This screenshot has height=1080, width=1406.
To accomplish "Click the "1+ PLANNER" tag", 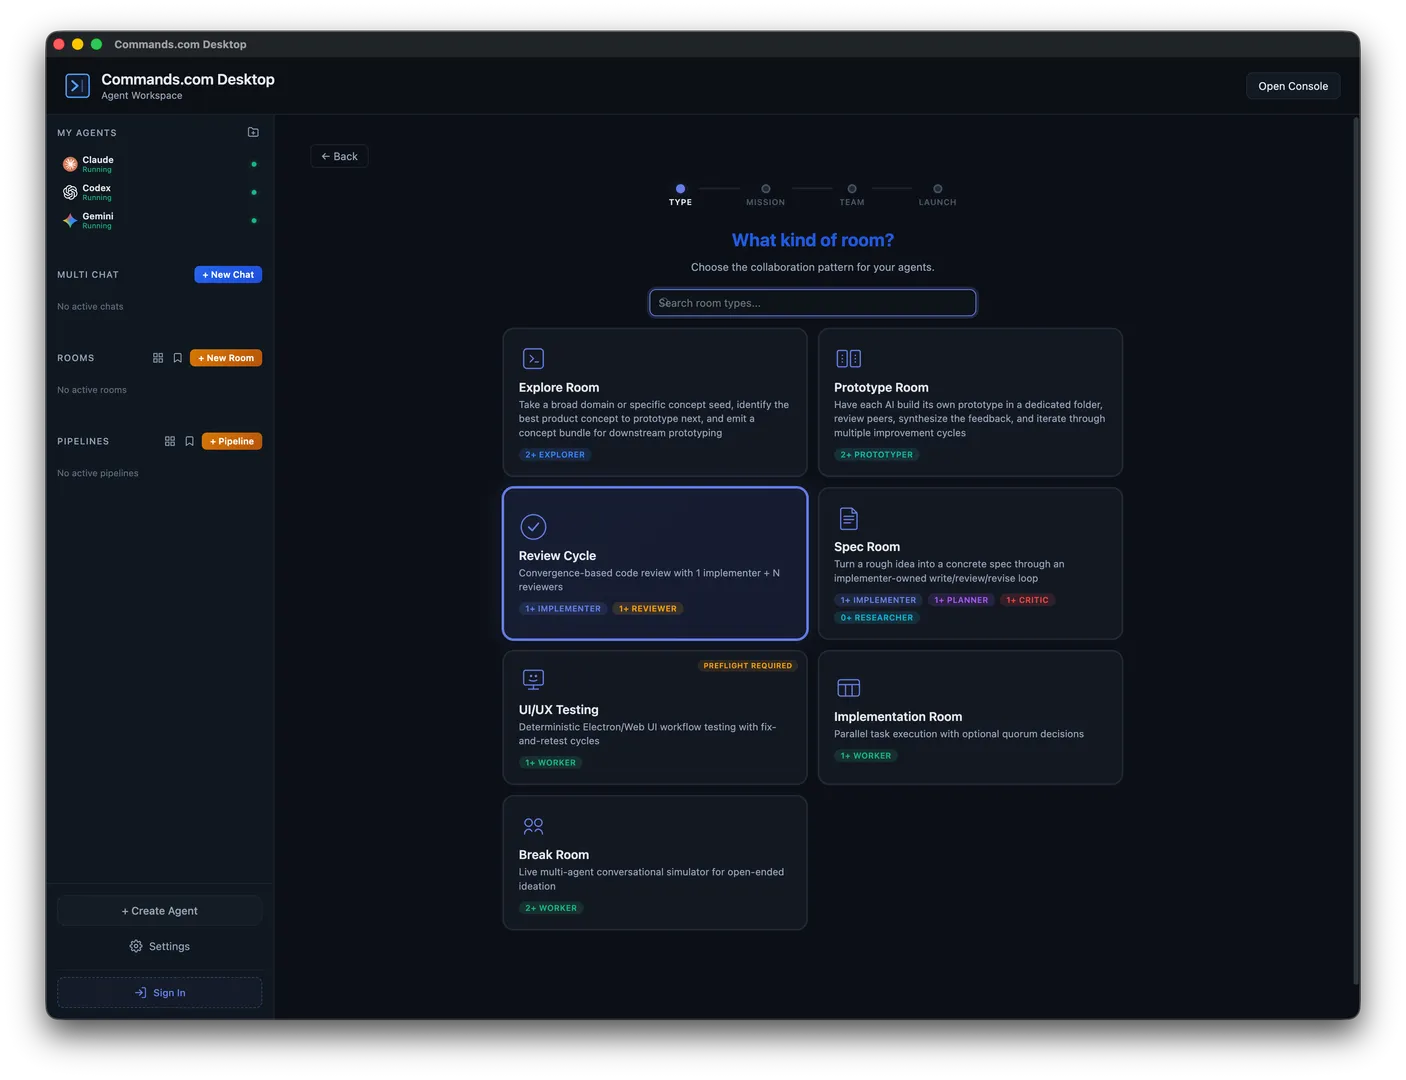I will (961, 600).
